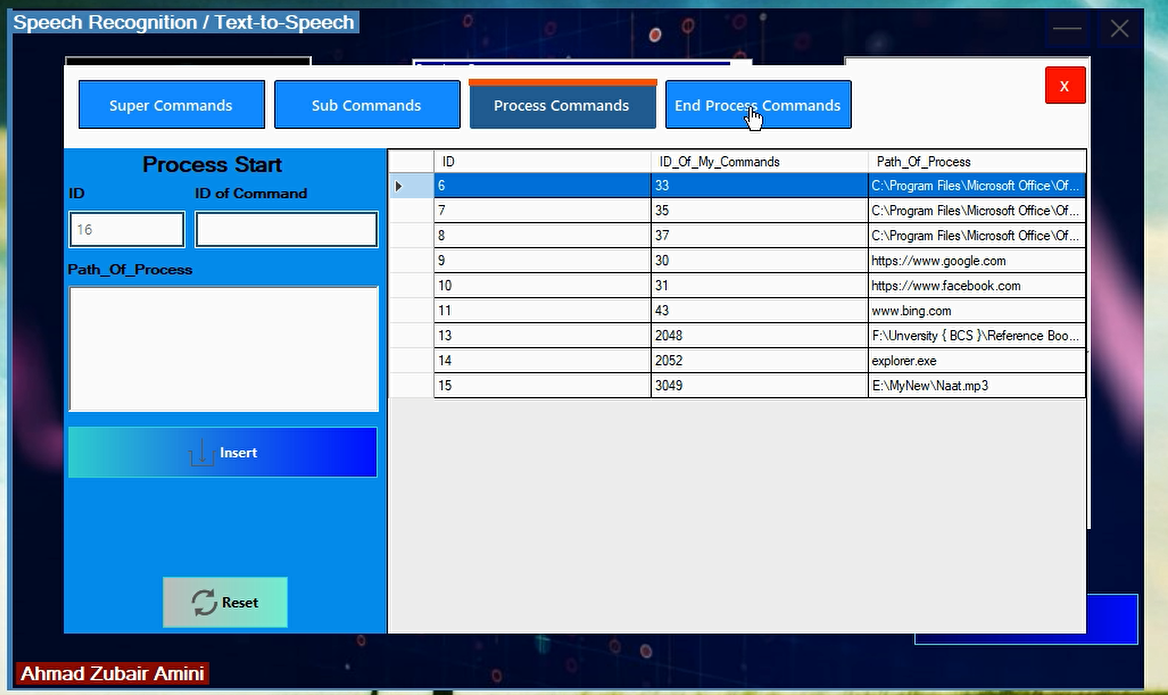Open the Super Commands tab
This screenshot has height=695, width=1168.
(171, 105)
